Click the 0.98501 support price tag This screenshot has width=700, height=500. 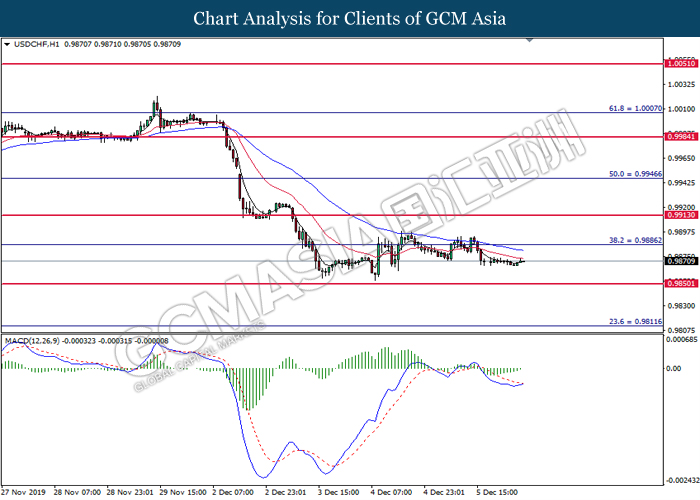(680, 283)
